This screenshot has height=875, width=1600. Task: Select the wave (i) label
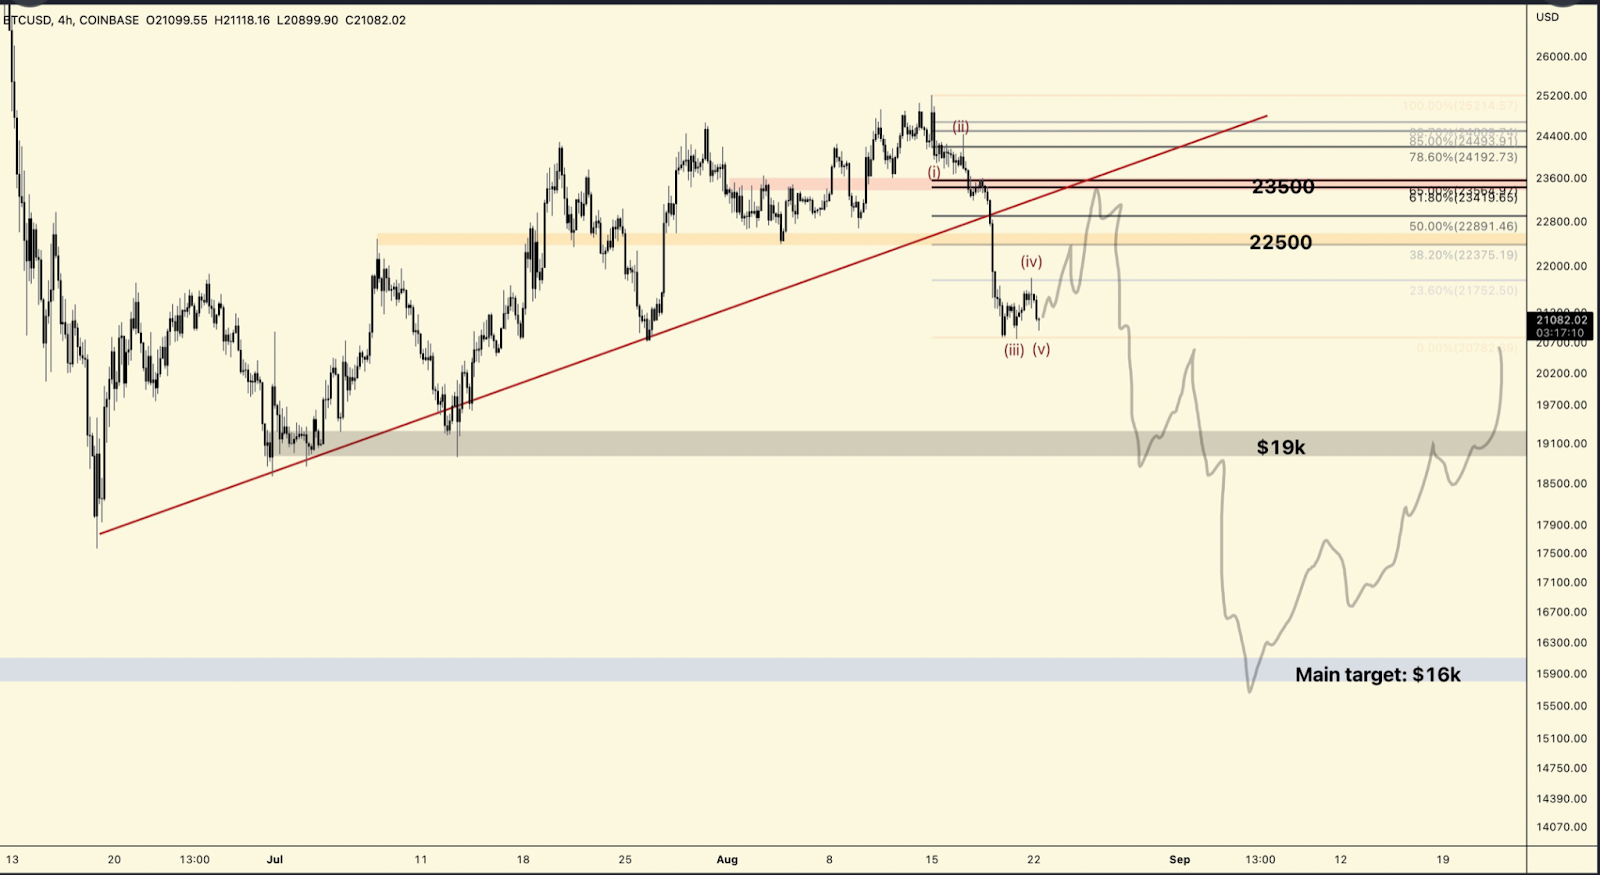(x=934, y=172)
